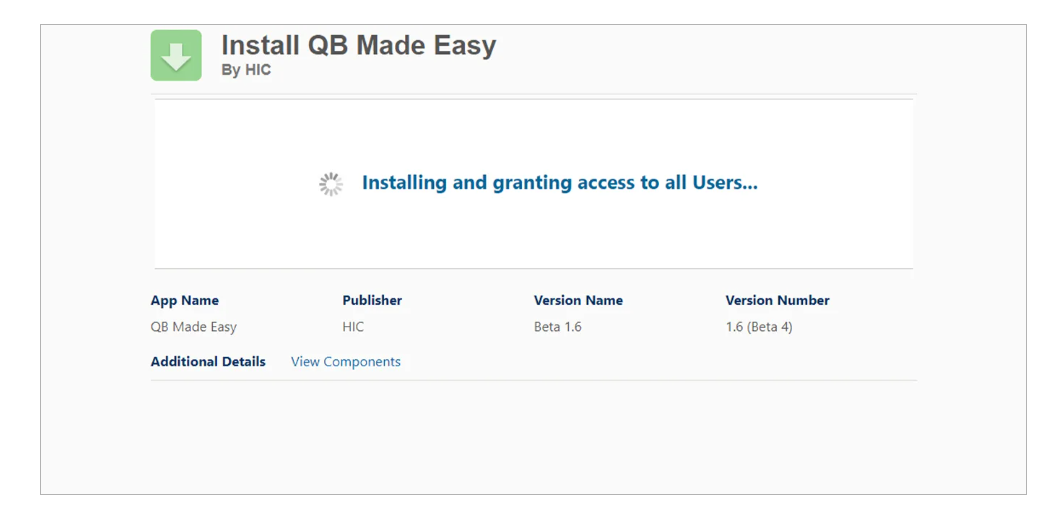Click the divider line below Additional Details
Viewport: 1055px width, 526px height.
tap(533, 380)
